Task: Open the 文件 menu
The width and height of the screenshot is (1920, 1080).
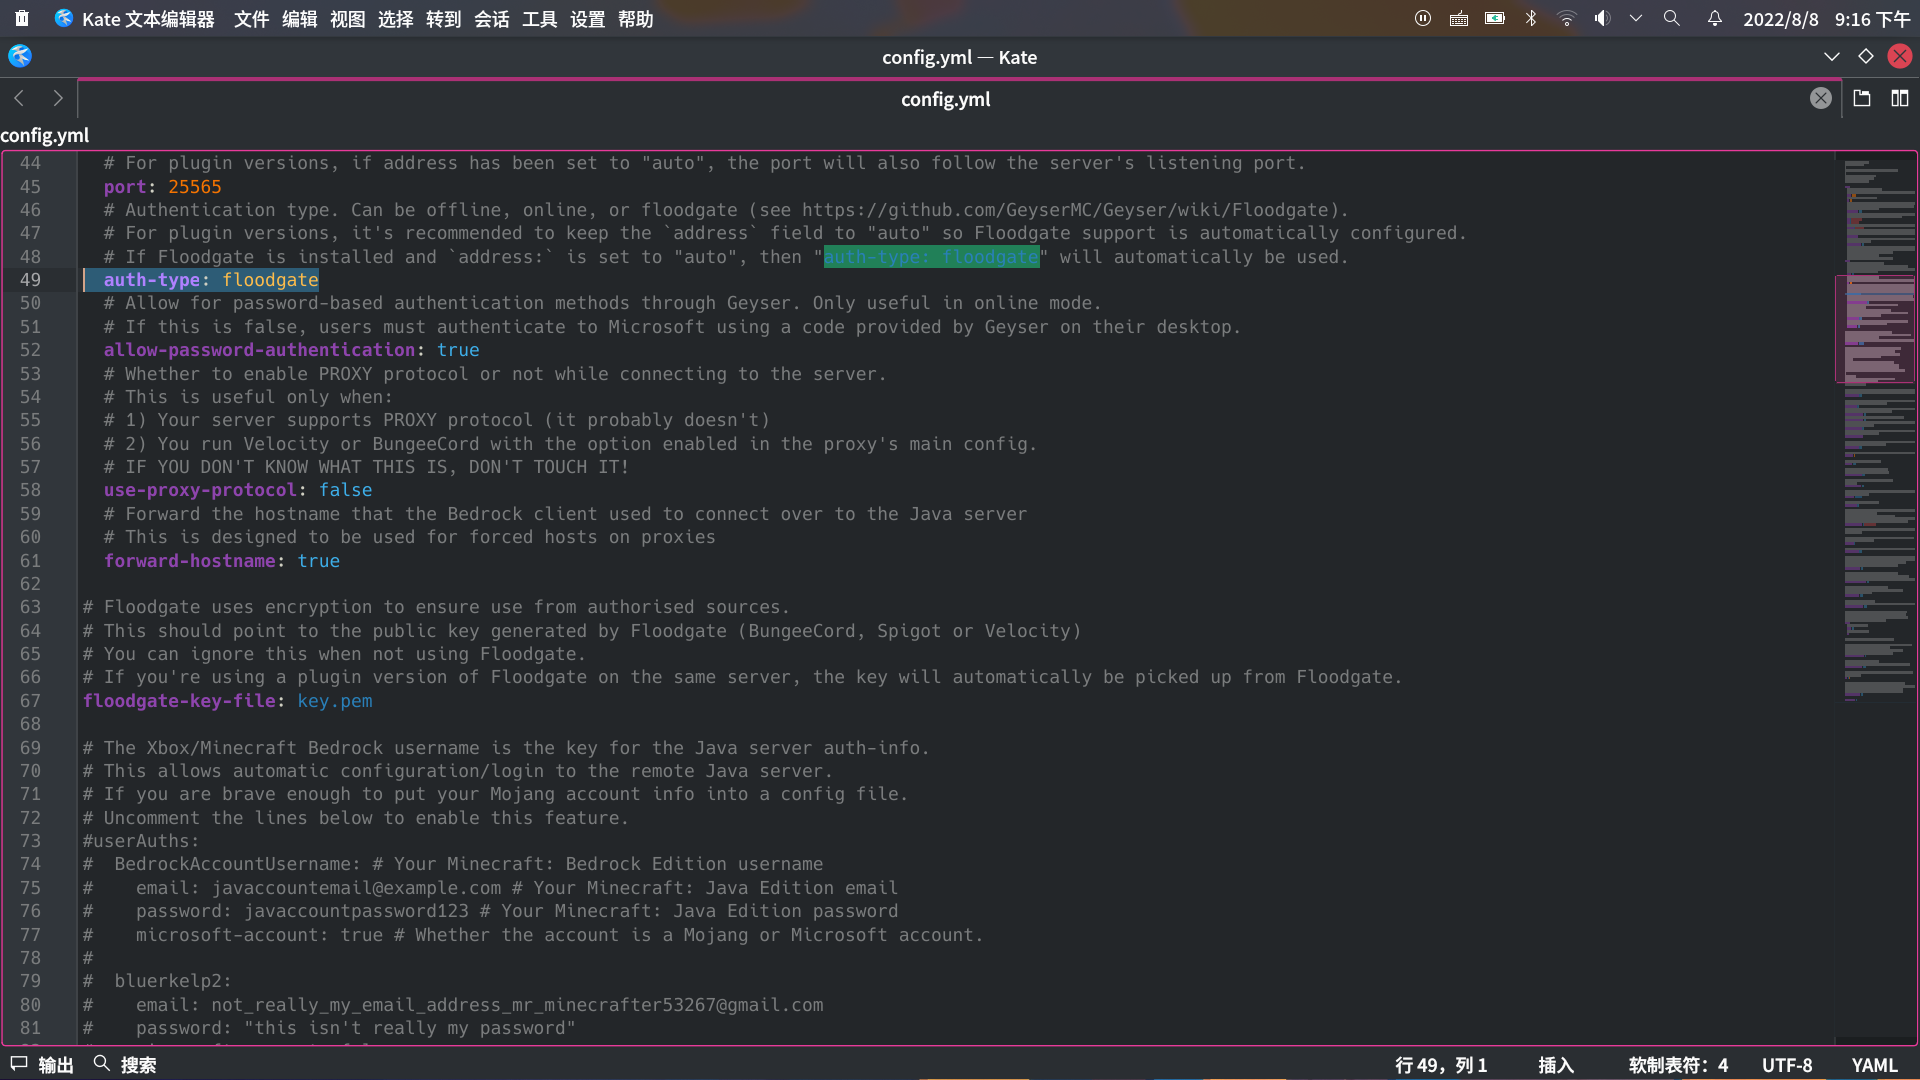Action: [x=251, y=19]
